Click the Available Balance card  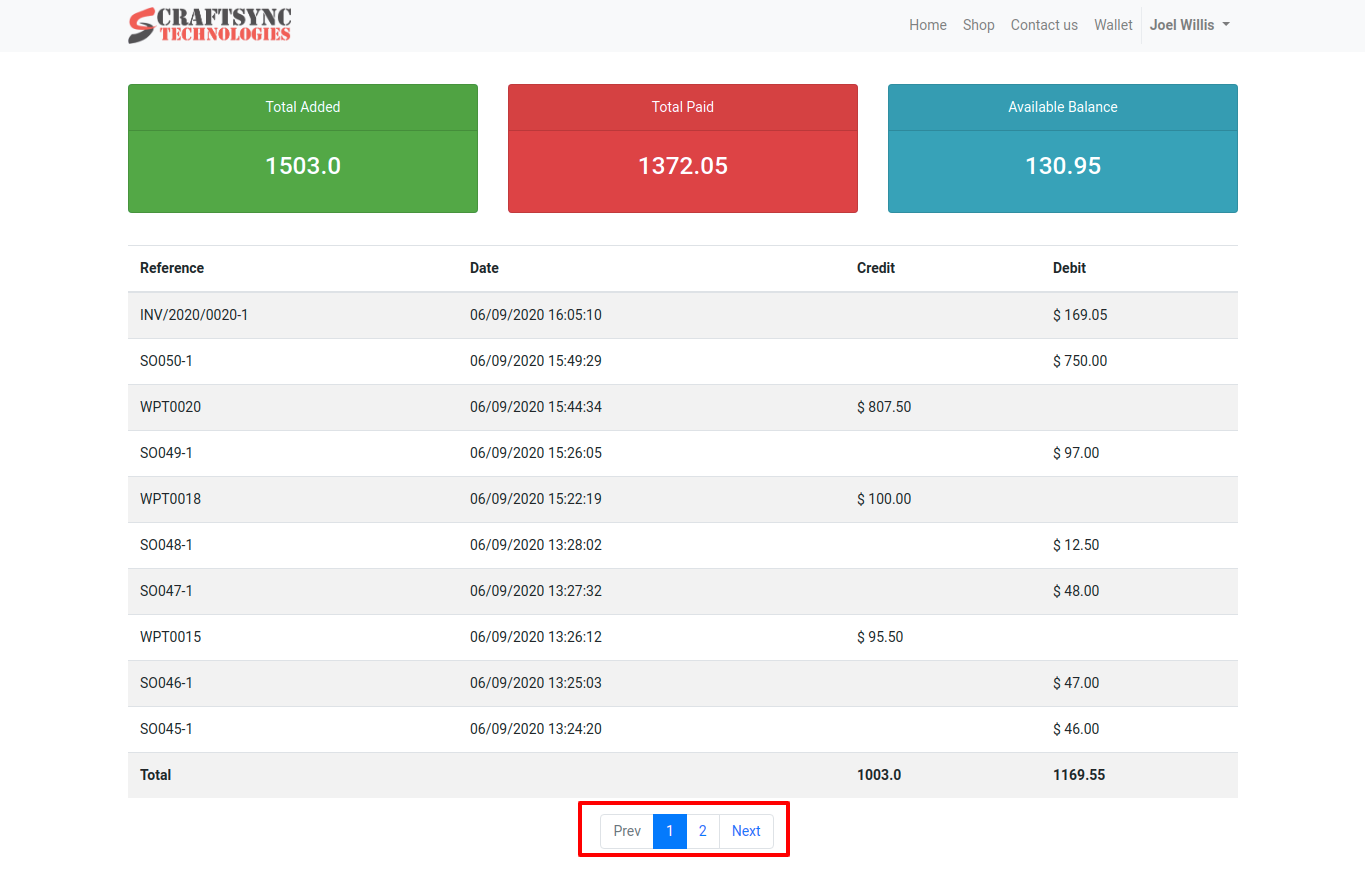point(1063,148)
